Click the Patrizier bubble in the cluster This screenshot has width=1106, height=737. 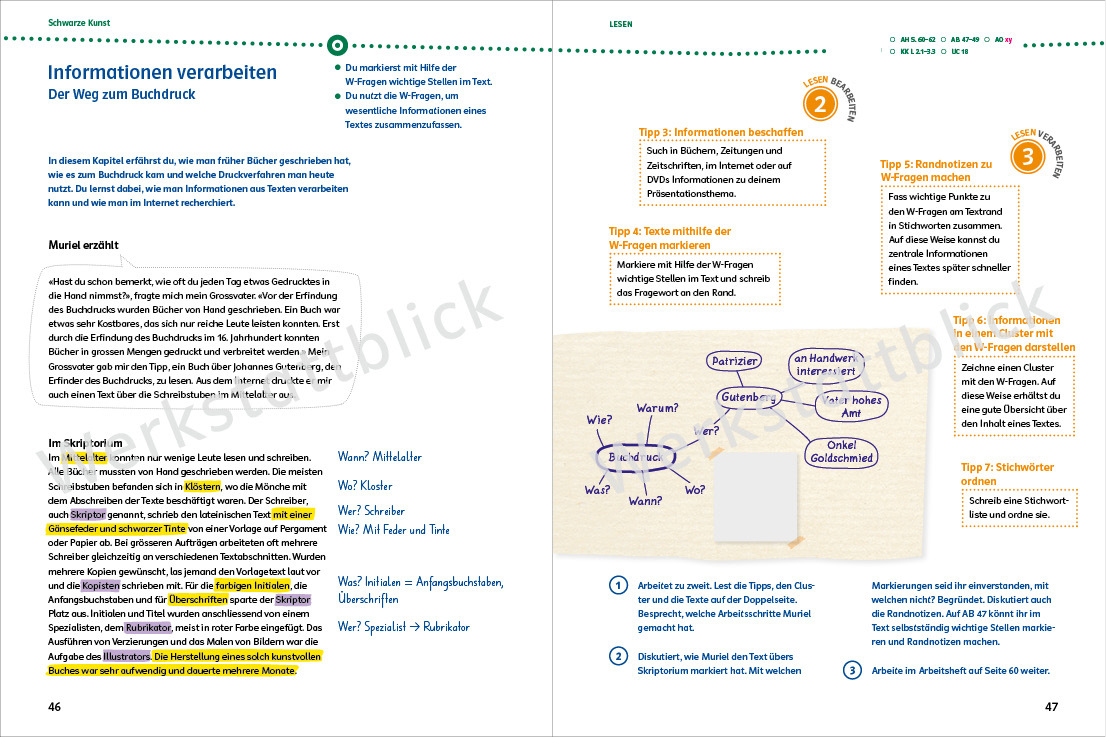(735, 361)
